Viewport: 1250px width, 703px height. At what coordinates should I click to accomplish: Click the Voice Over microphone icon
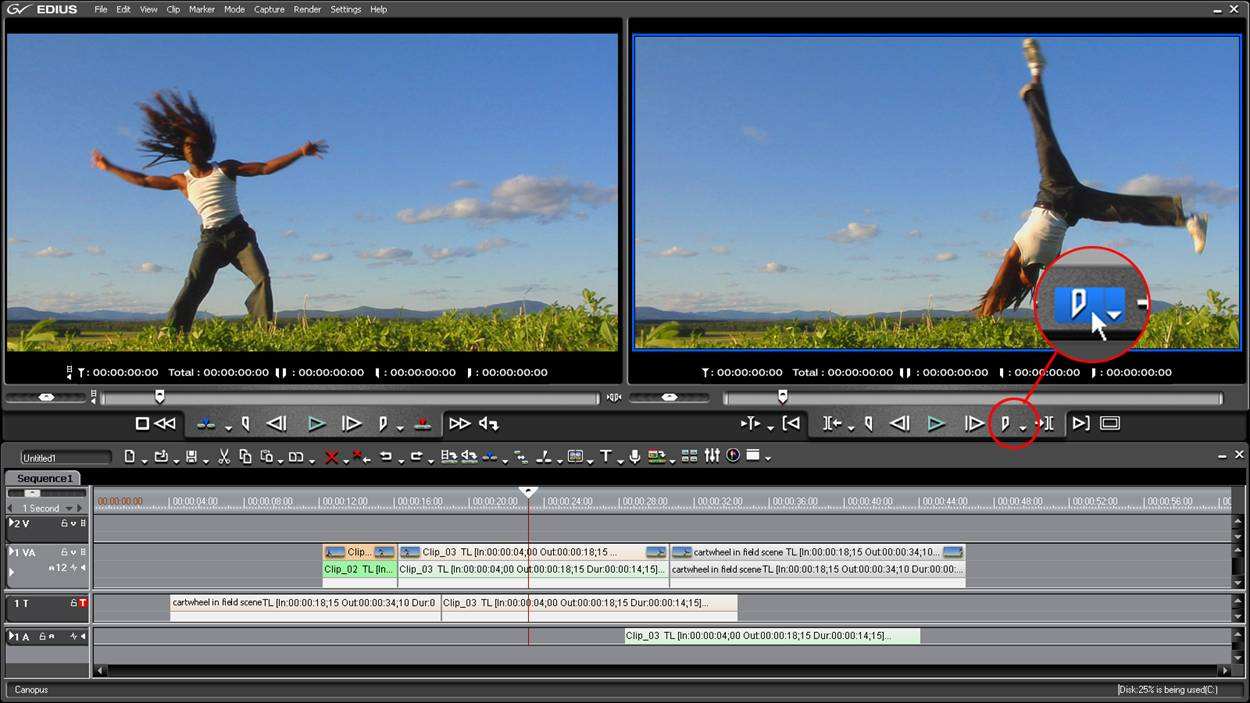point(635,456)
